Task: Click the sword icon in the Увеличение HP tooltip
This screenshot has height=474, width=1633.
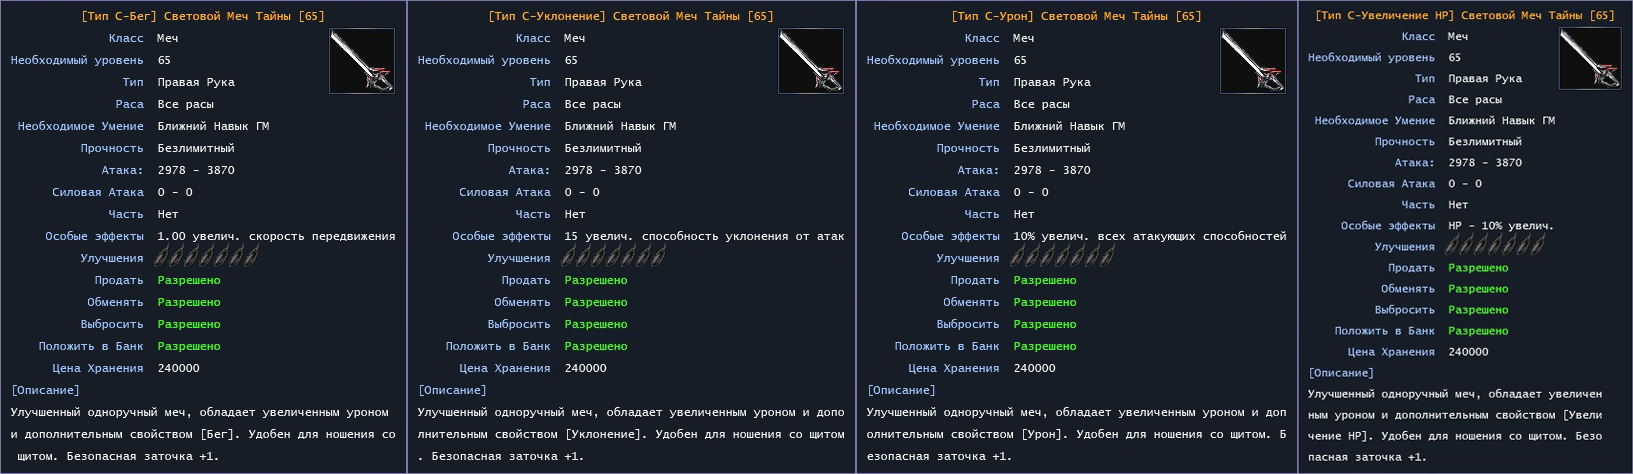Action: [1590, 58]
